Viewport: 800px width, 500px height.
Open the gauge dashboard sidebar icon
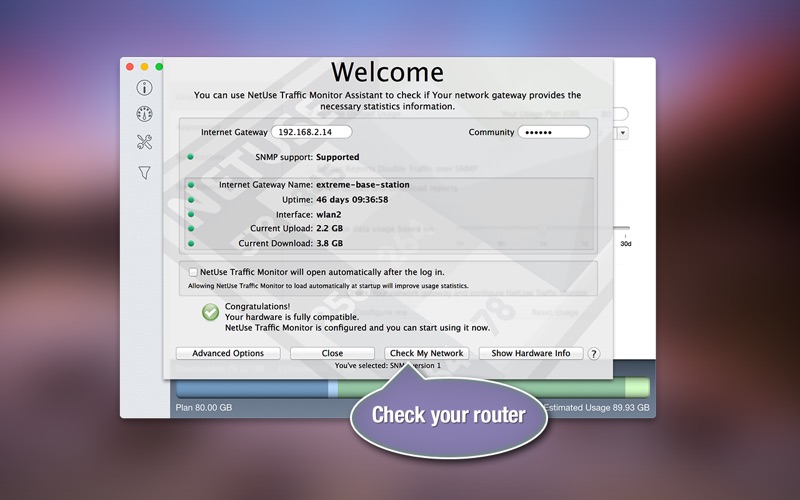pyautogui.click(x=144, y=115)
